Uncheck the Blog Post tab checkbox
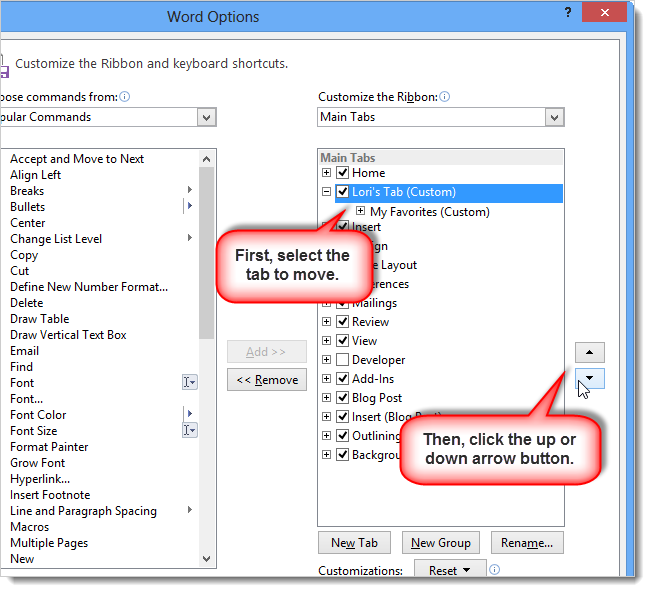This screenshot has width=650, height=592. (x=342, y=398)
